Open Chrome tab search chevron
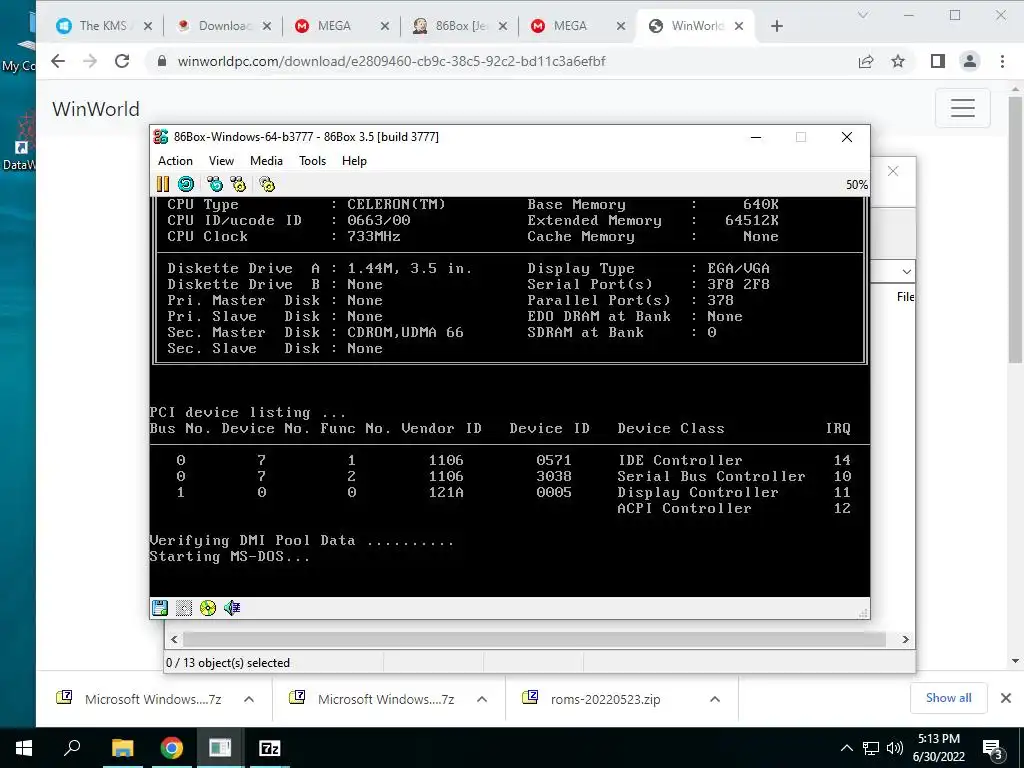Image resolution: width=1024 pixels, height=768 pixels. 863,15
